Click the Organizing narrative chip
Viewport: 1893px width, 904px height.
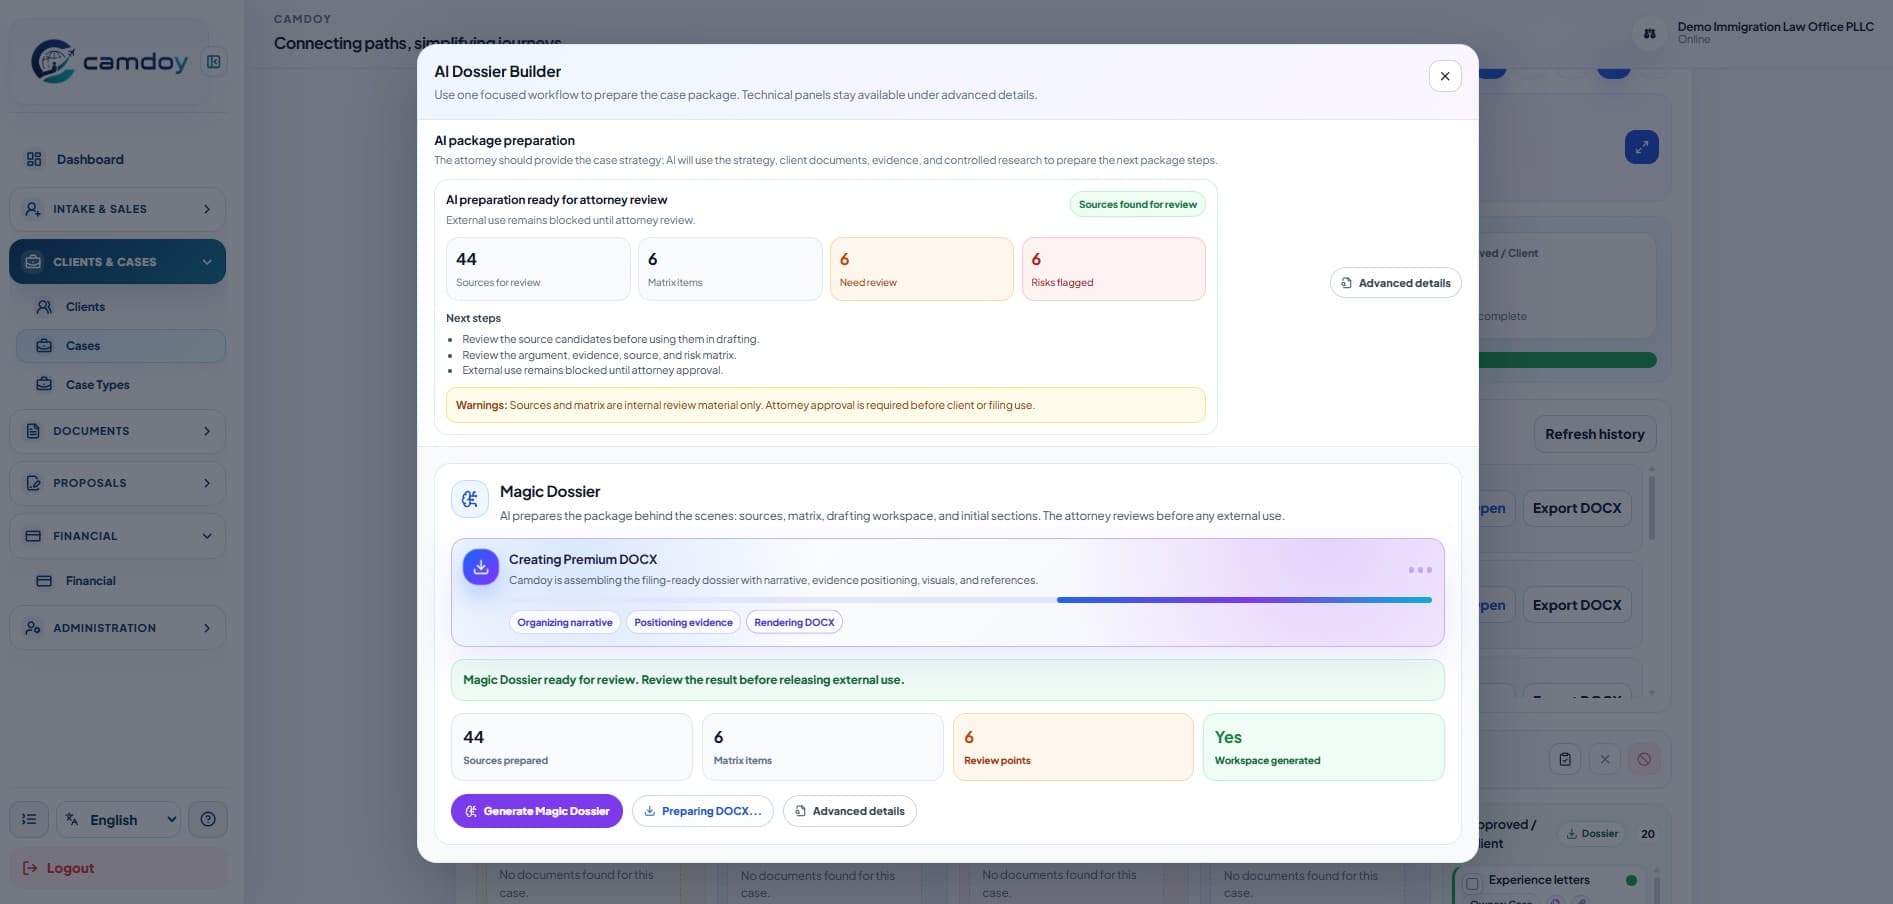(x=565, y=622)
